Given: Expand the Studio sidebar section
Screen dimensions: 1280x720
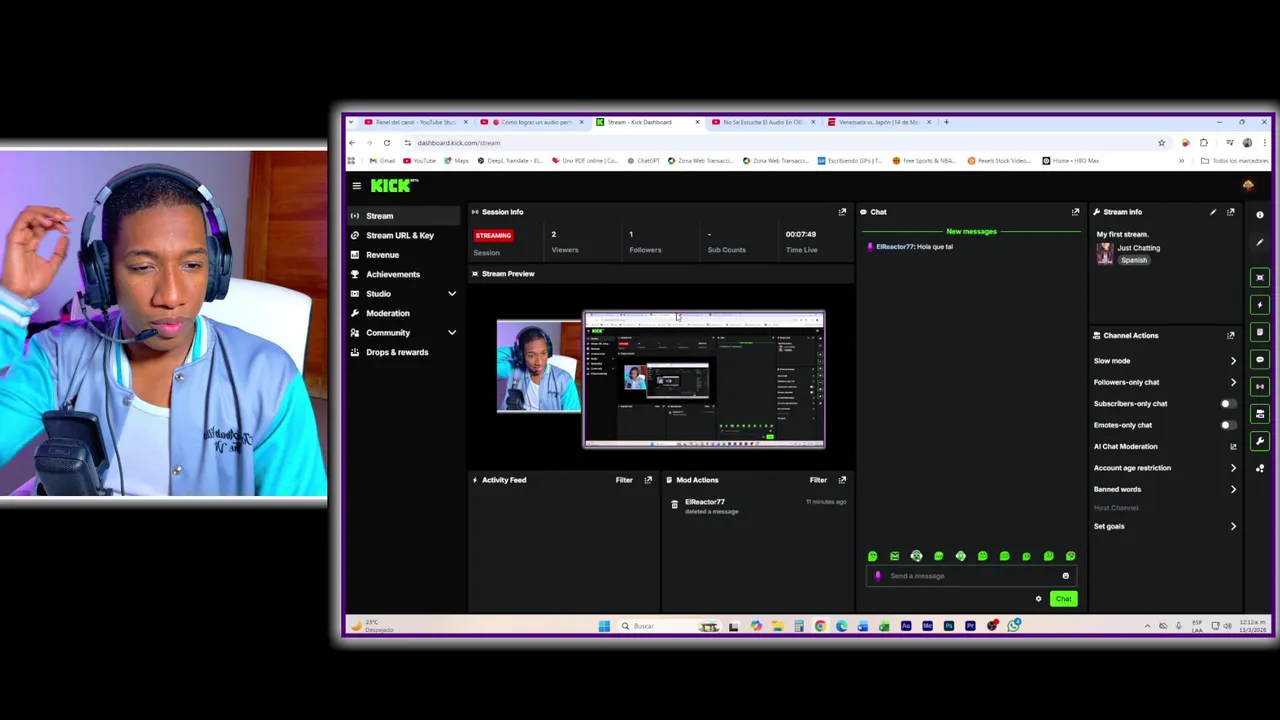Looking at the screenshot, I should (451, 294).
